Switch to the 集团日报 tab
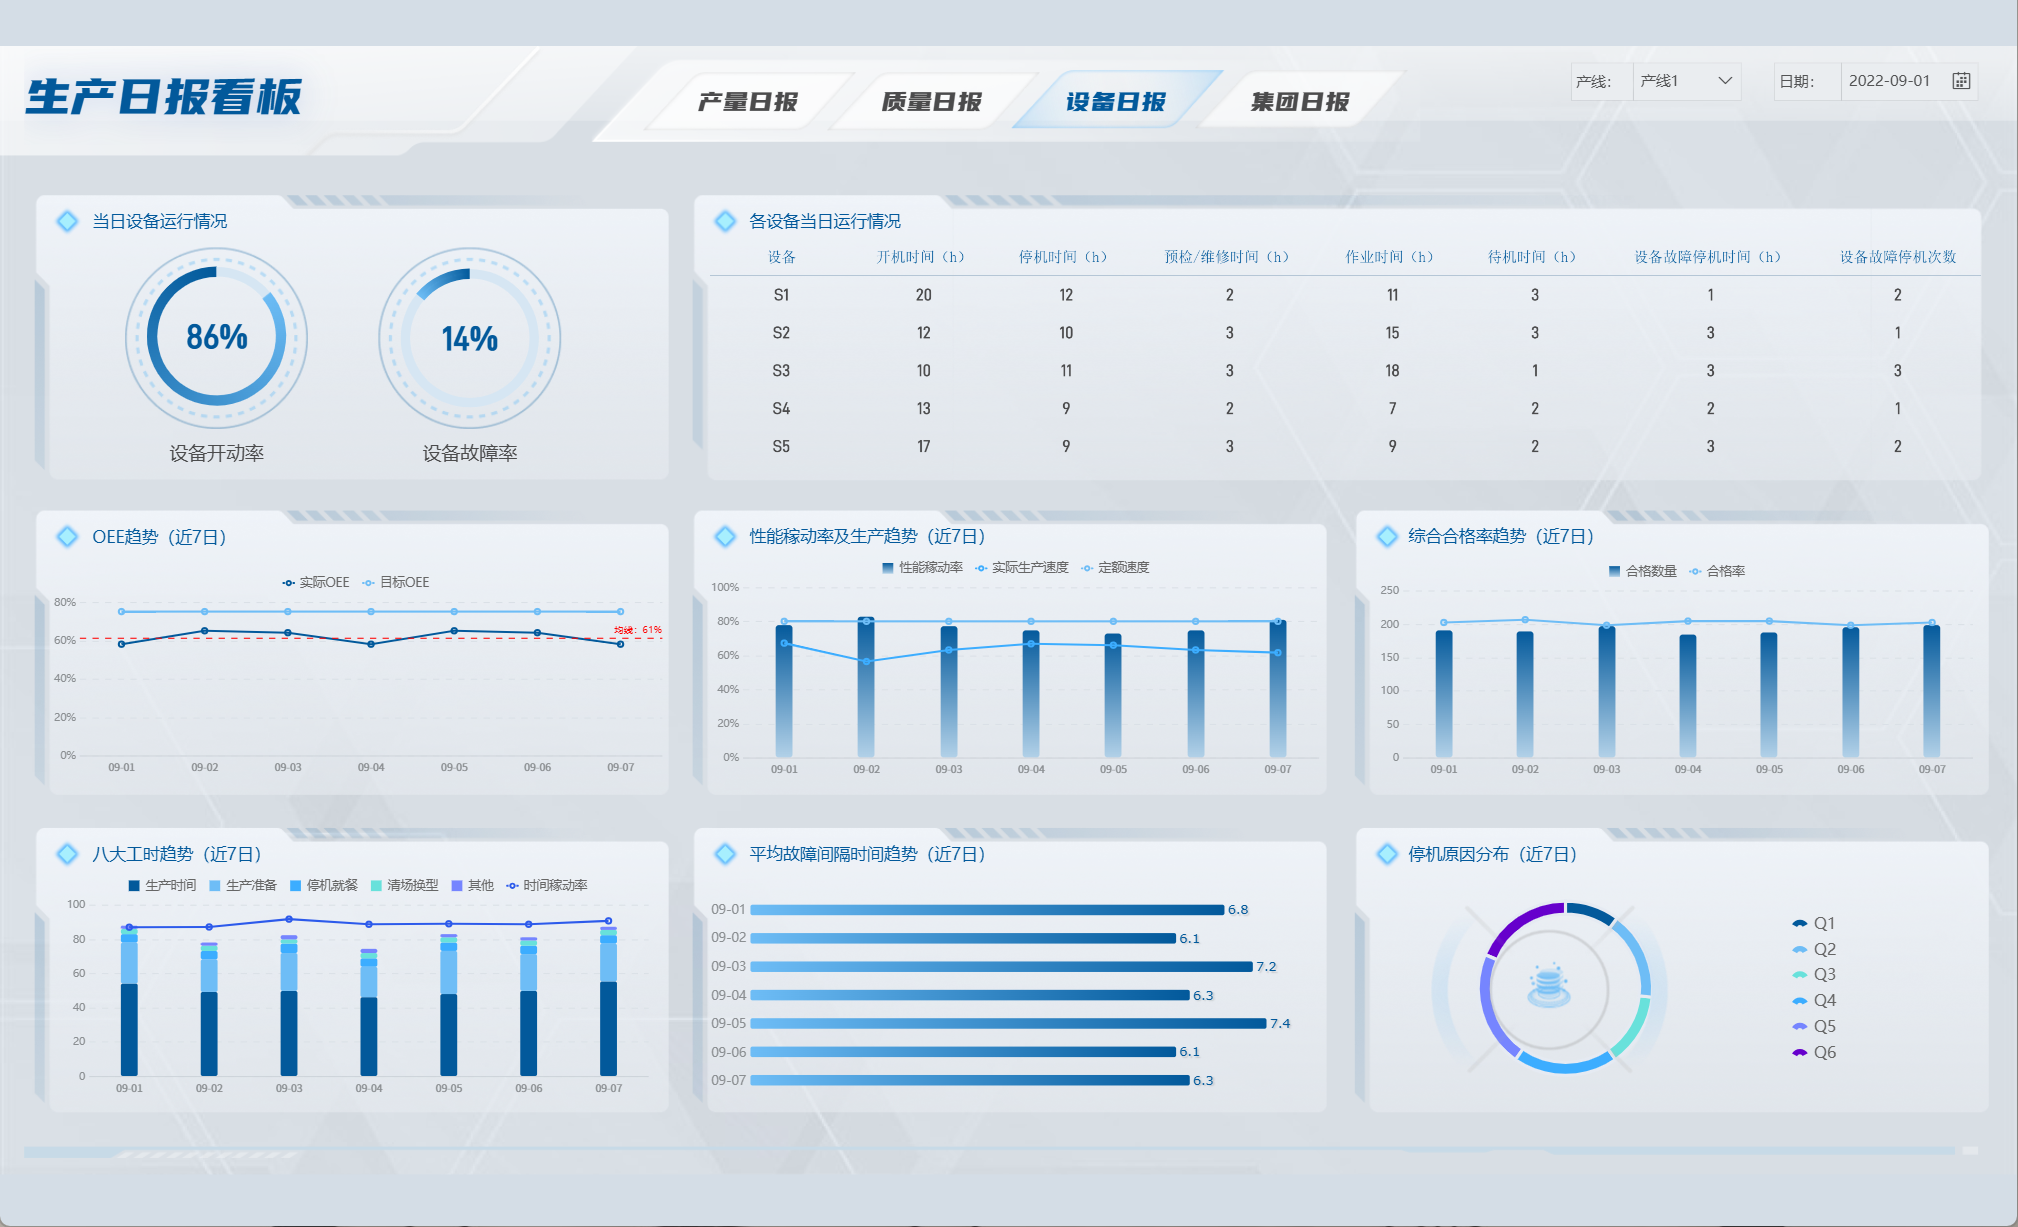Image resolution: width=2018 pixels, height=1227 pixels. tap(1299, 102)
